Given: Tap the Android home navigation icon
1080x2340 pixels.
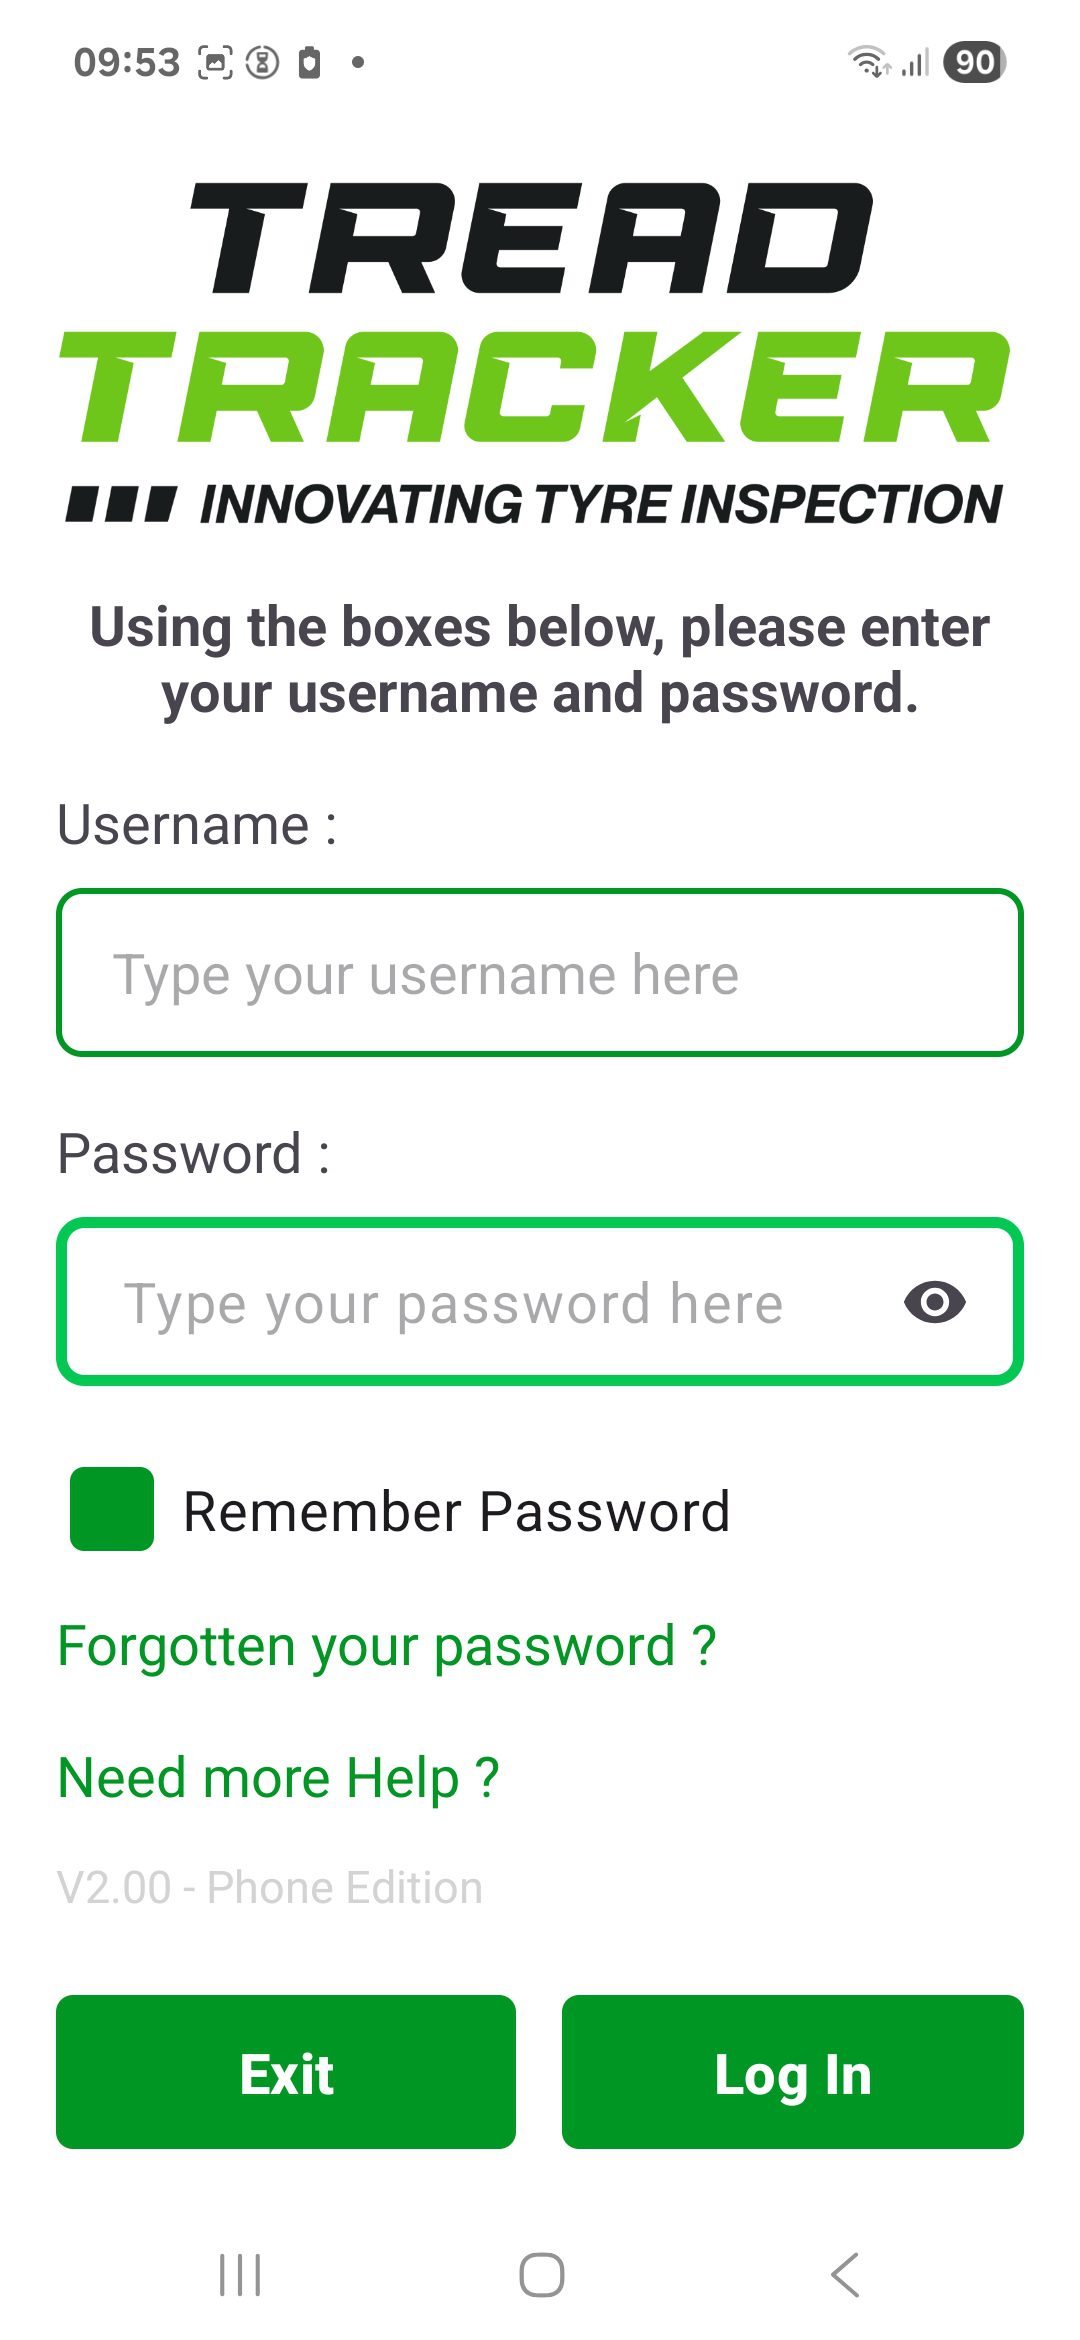Looking at the screenshot, I should pos(541,2275).
